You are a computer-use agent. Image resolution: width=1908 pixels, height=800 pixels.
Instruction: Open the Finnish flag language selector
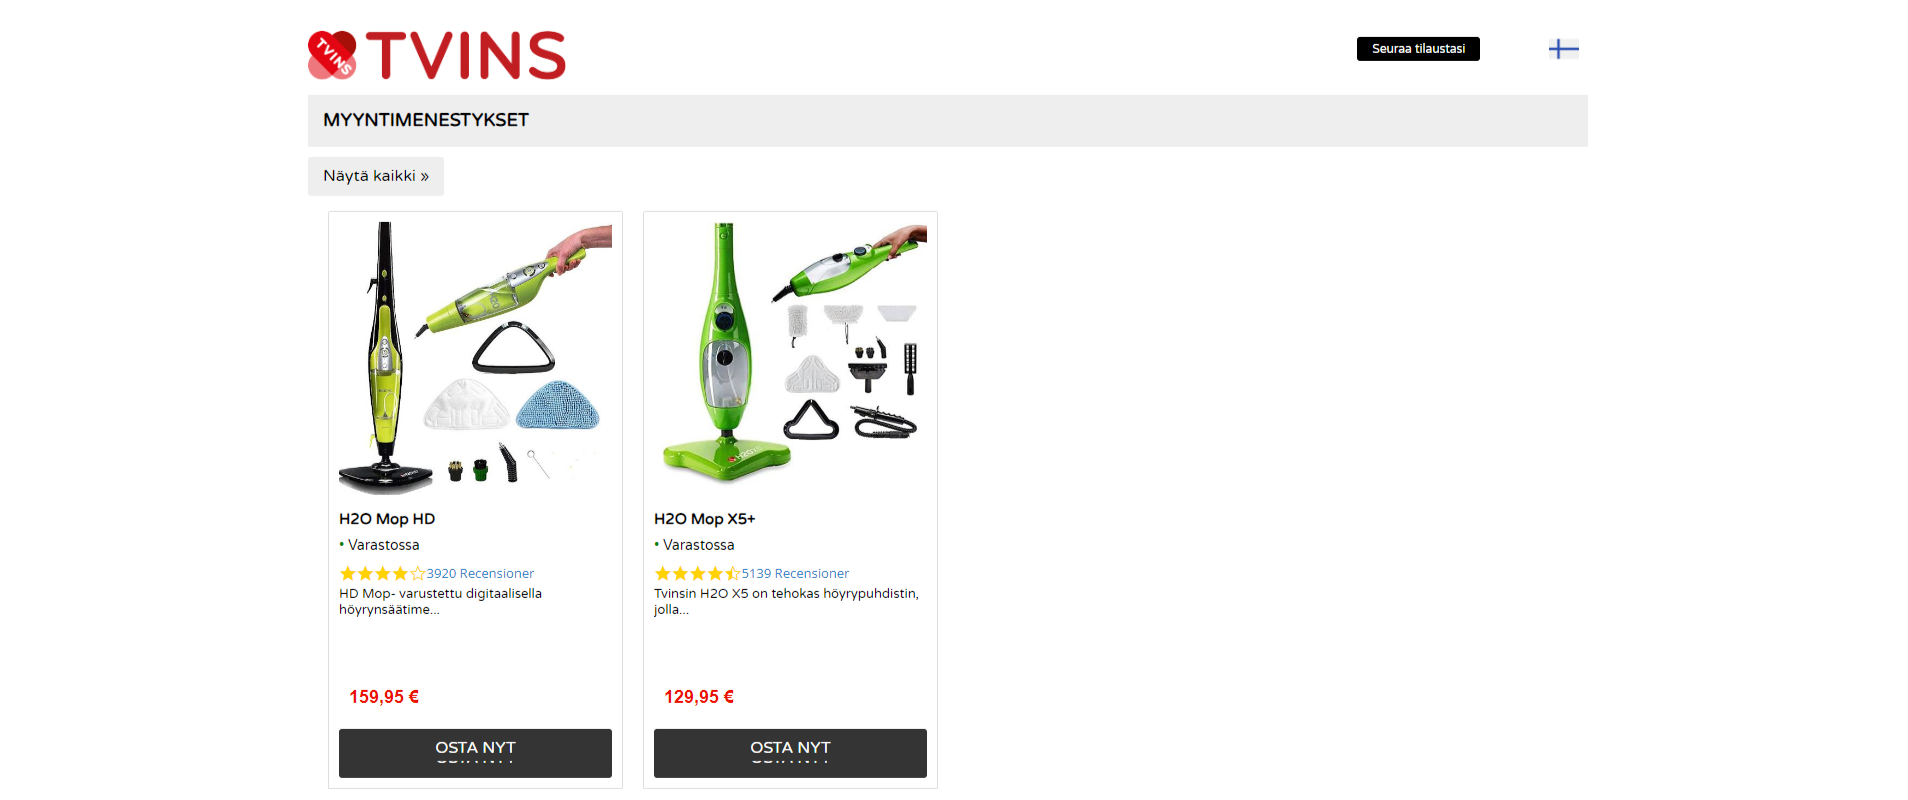[1563, 48]
